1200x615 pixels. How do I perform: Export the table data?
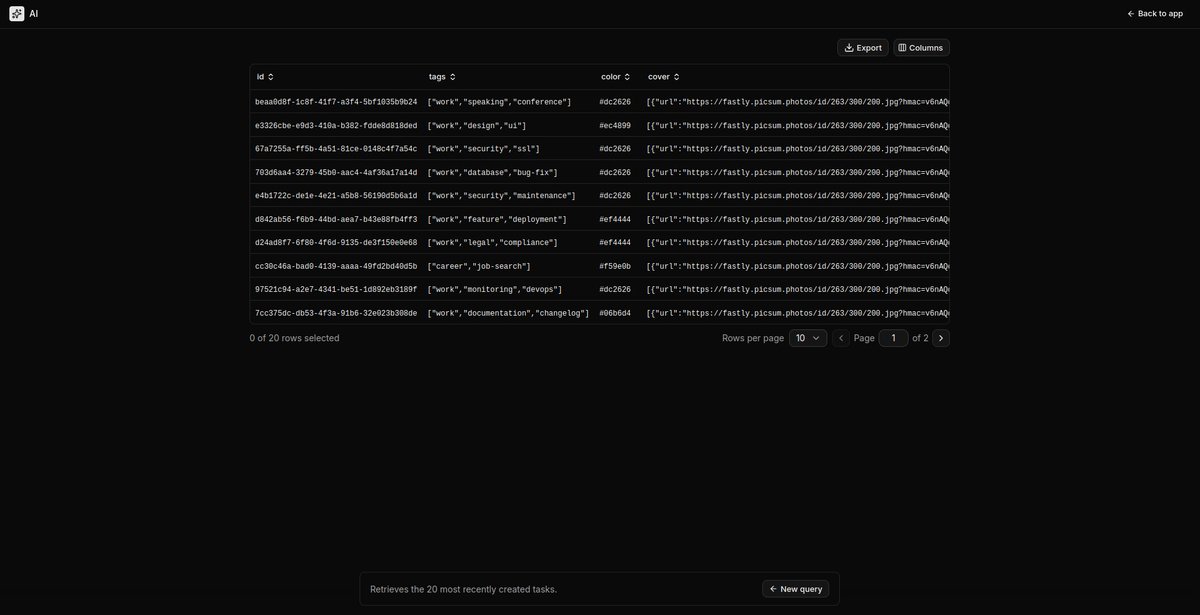pos(863,48)
